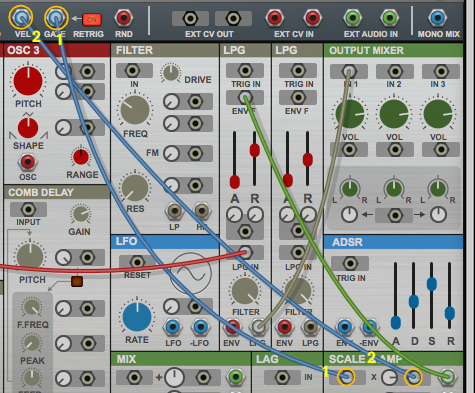475x393 pixels.
Task: Click the red OSC output jack in OSC 3
Action: coord(27,162)
